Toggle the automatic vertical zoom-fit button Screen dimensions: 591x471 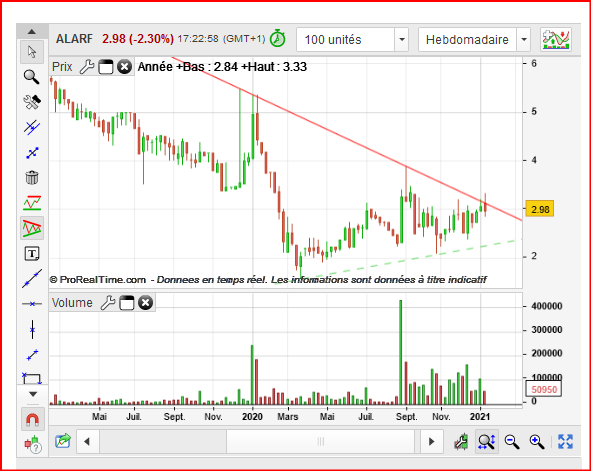click(x=487, y=441)
